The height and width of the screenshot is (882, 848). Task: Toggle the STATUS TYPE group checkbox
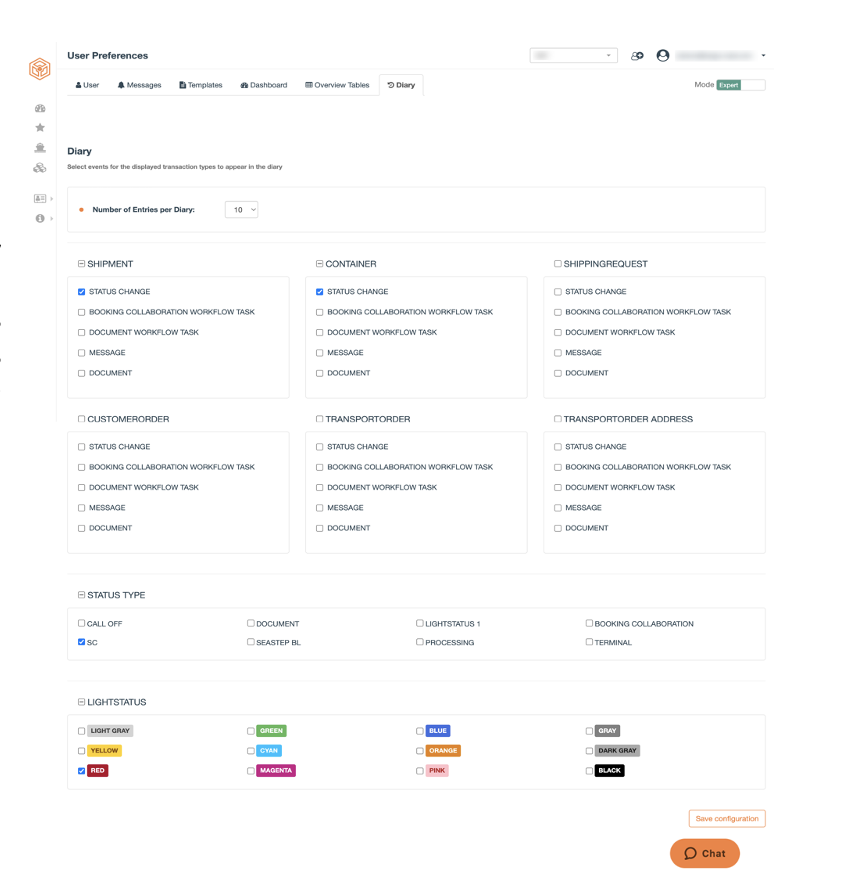click(82, 595)
